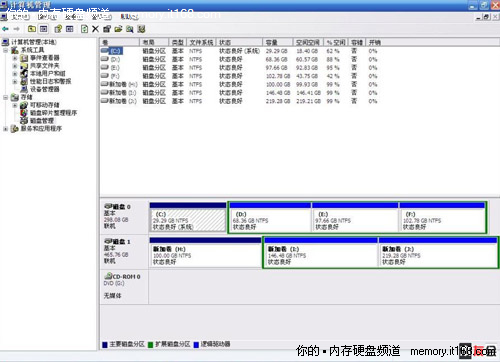
Task: Select the 新加卷 (H:) 100.00 GB partition block
Action: tap(205, 252)
